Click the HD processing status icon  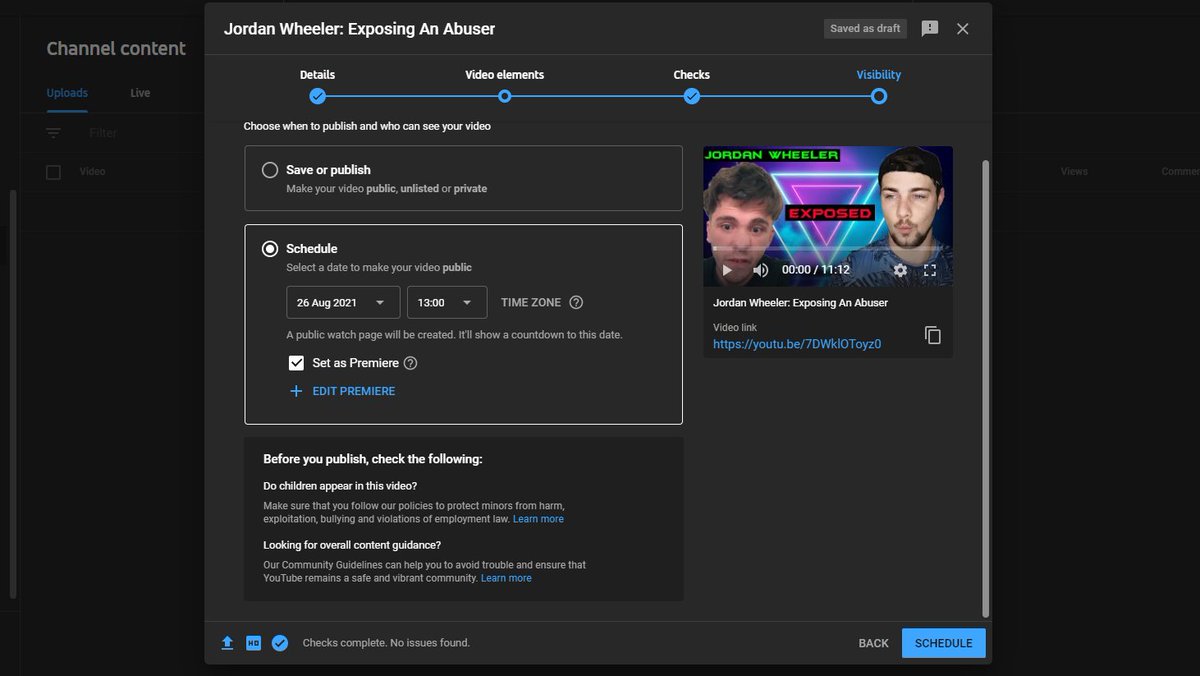254,643
